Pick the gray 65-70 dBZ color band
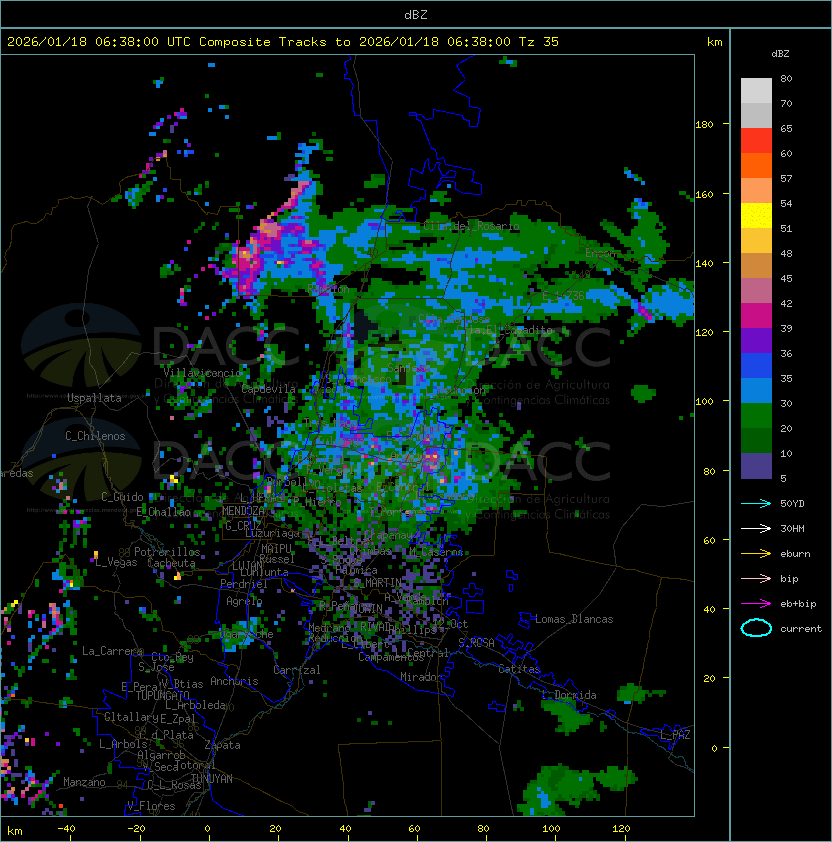 [756, 115]
